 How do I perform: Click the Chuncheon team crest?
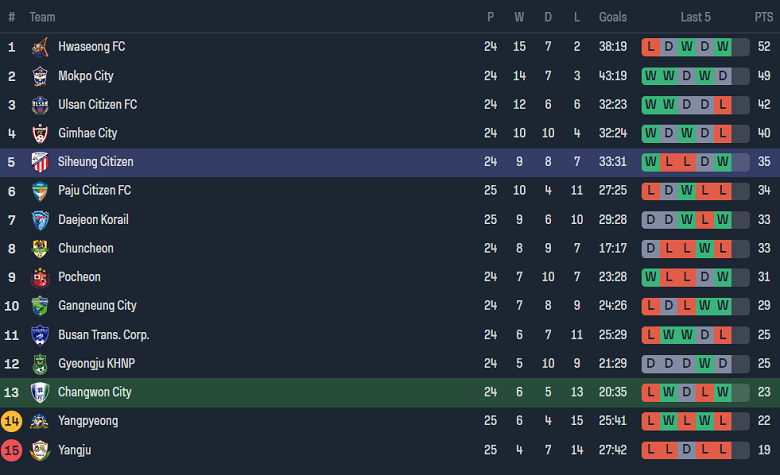coord(40,249)
